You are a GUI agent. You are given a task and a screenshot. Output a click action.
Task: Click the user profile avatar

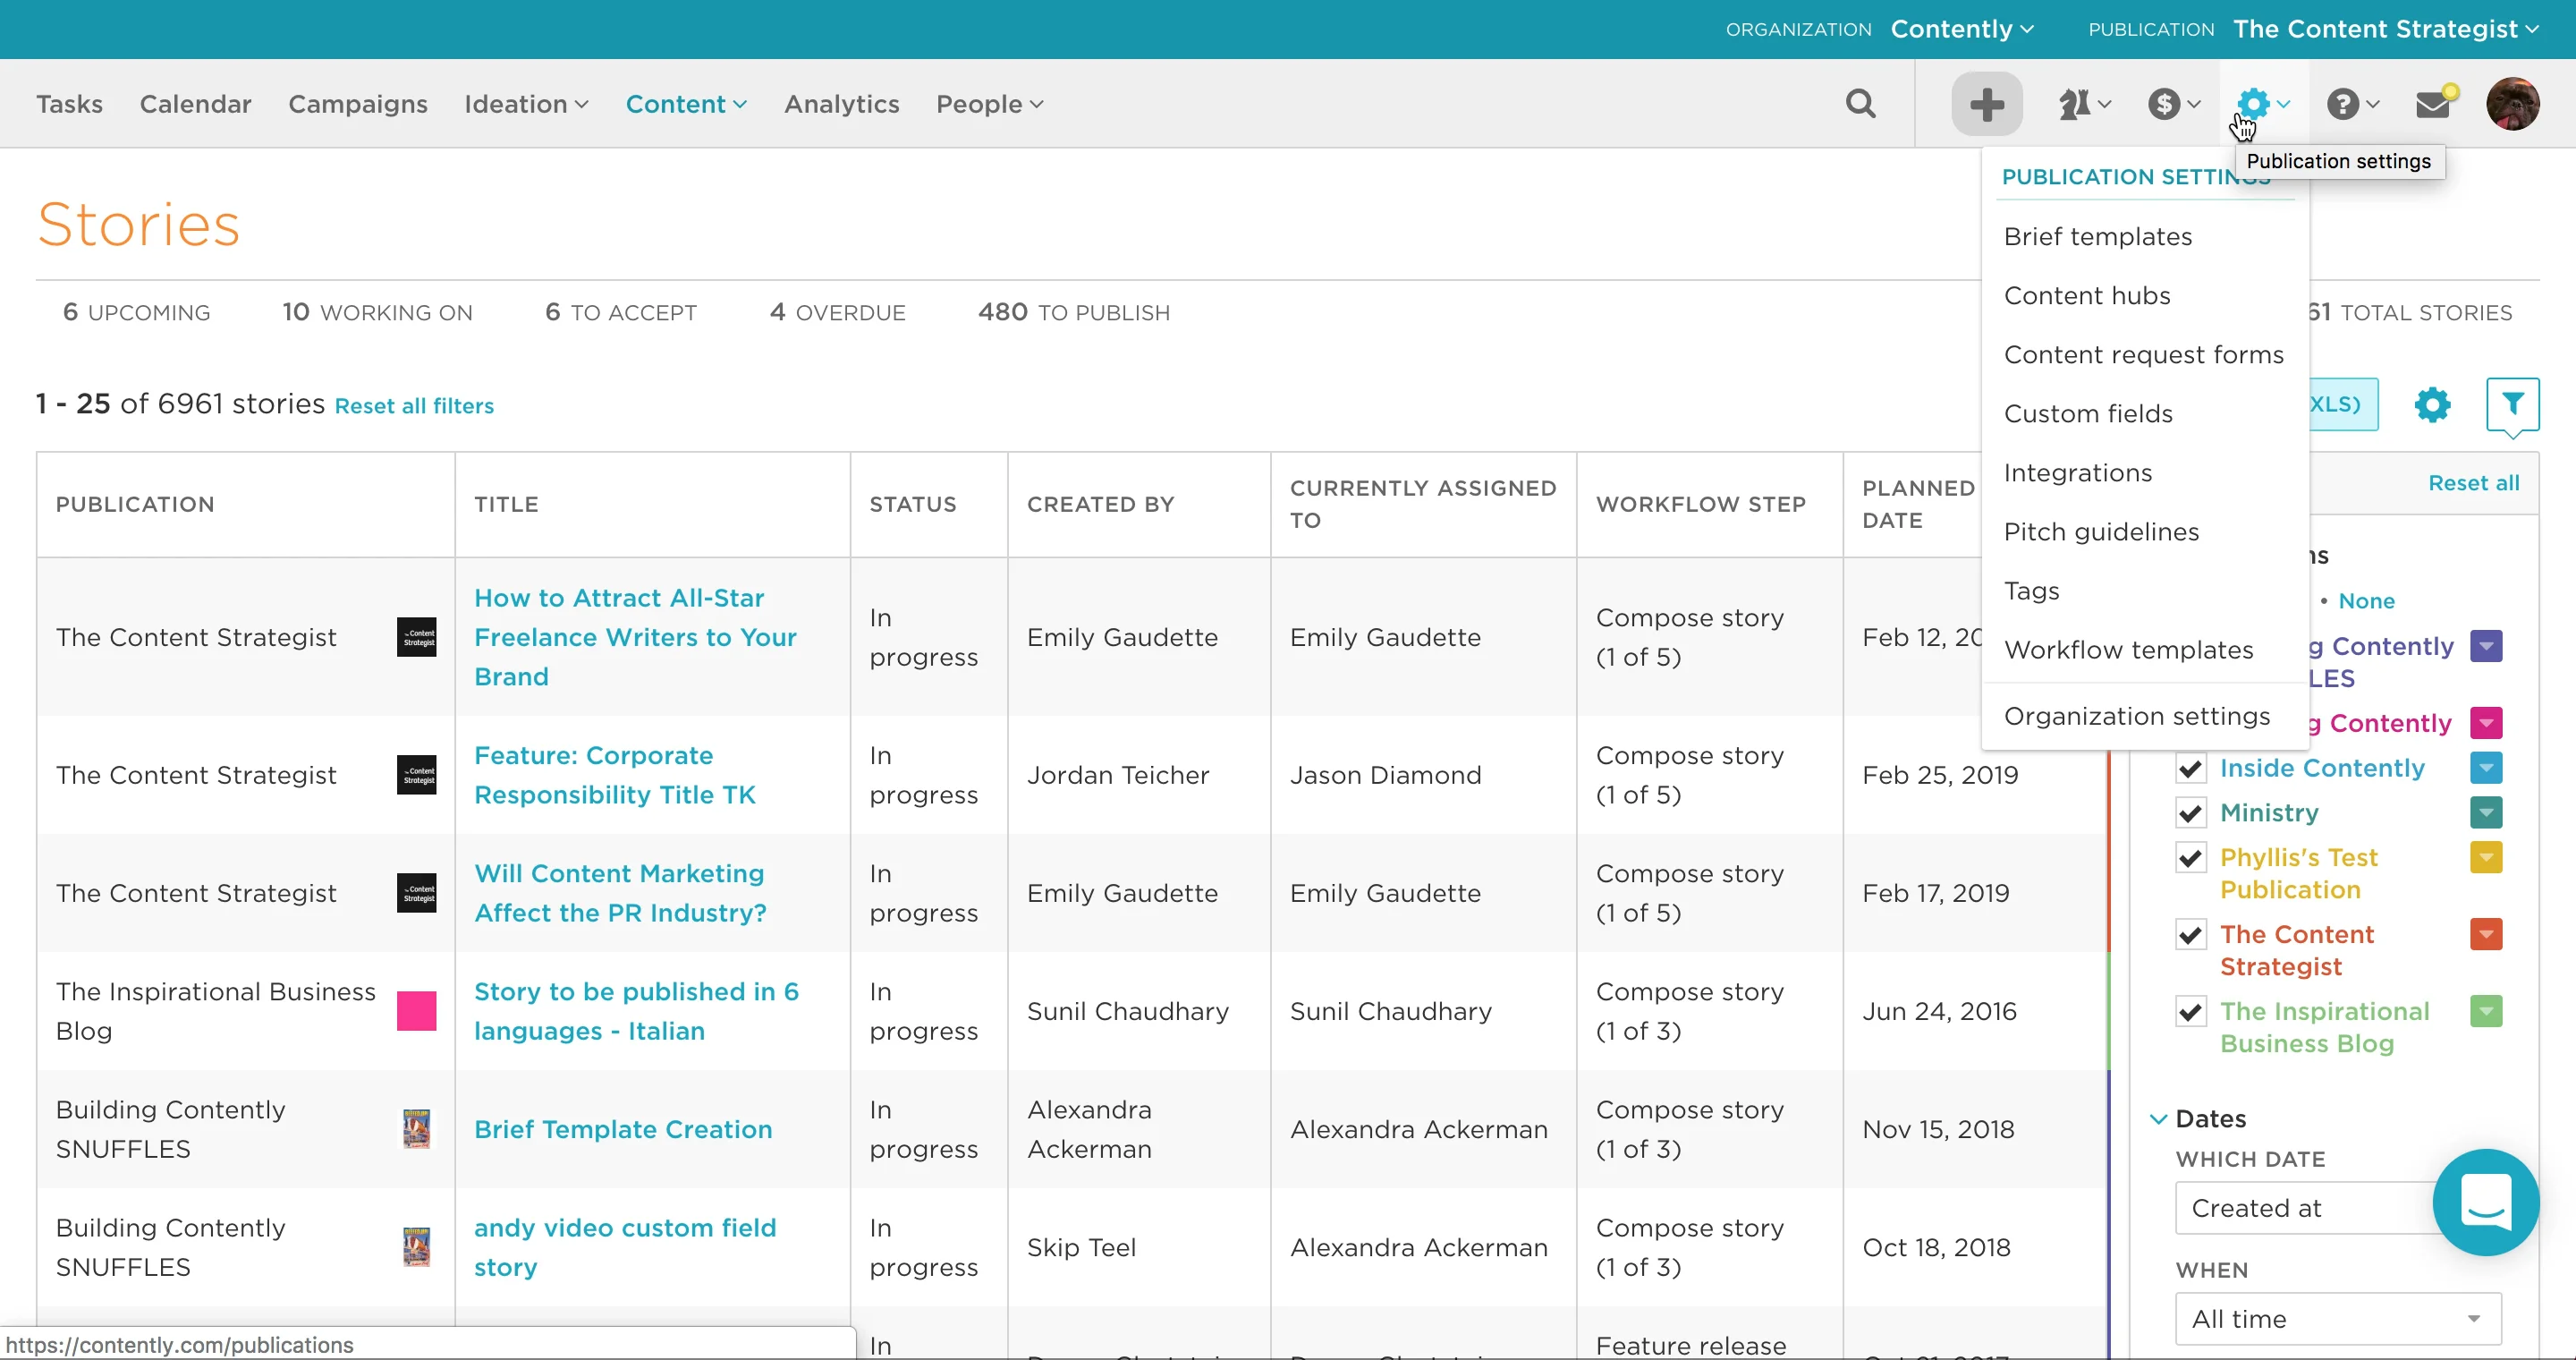tap(2512, 103)
